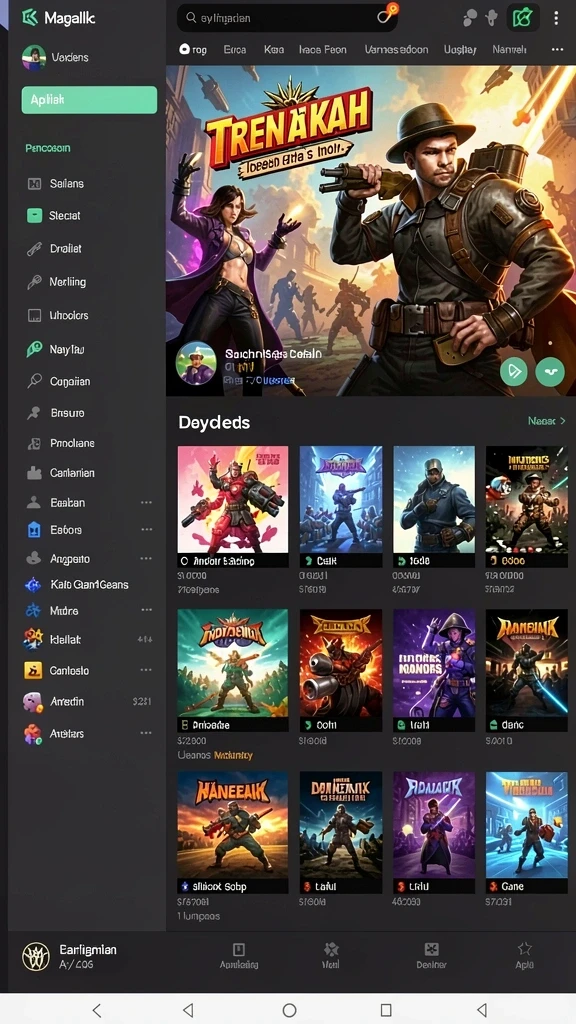
Task: Select the rog tab
Action: click(x=193, y=50)
